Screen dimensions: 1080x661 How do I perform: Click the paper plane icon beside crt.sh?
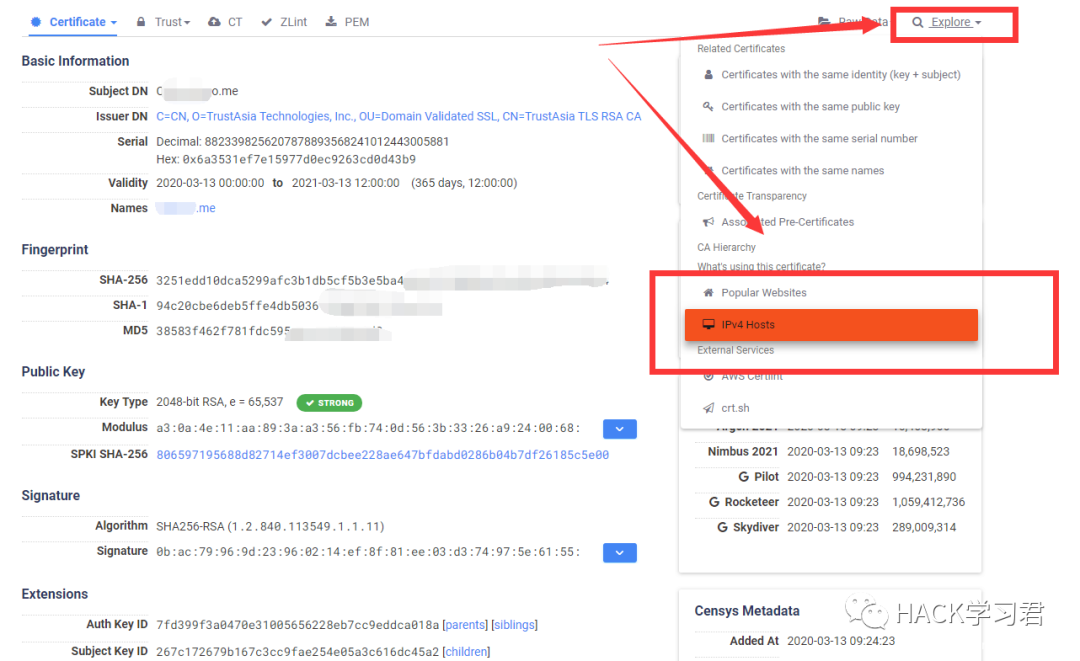708,408
